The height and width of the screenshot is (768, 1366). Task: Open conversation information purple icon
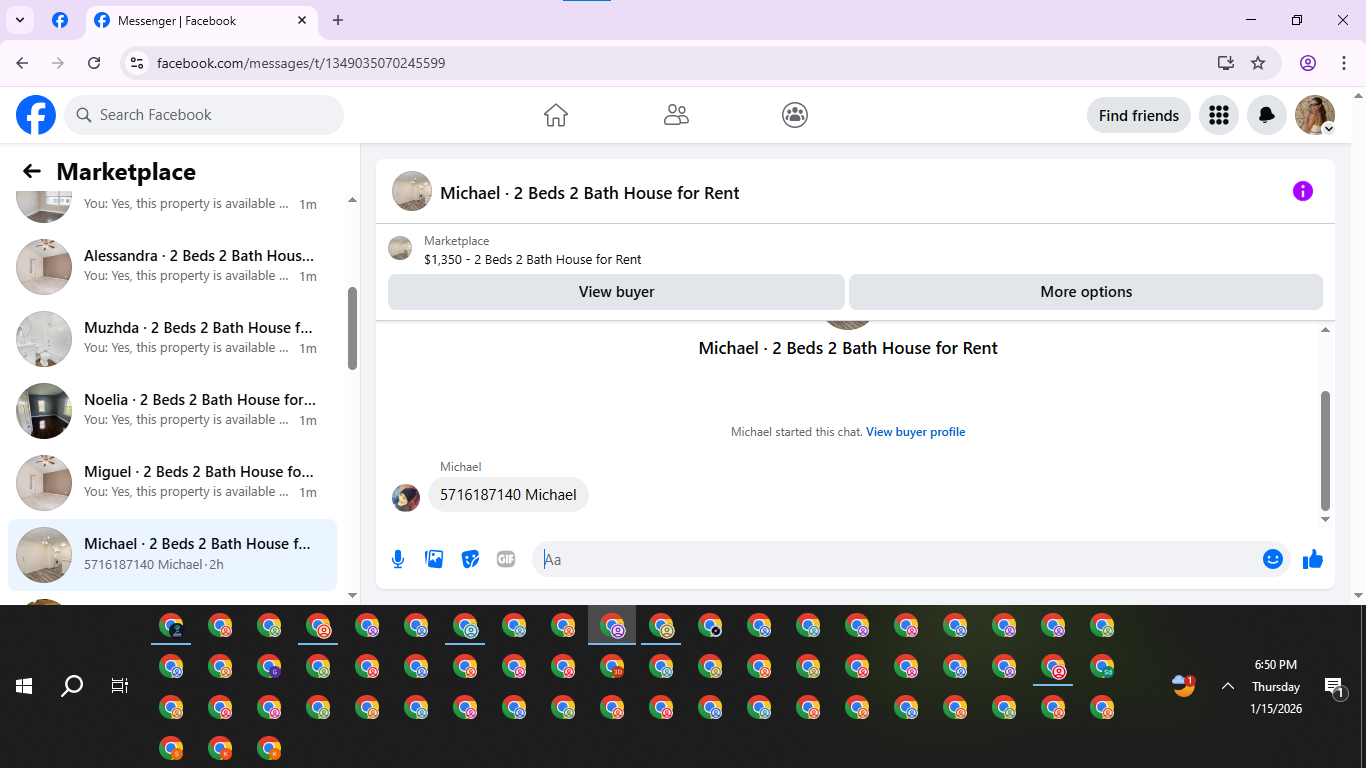point(1302,191)
